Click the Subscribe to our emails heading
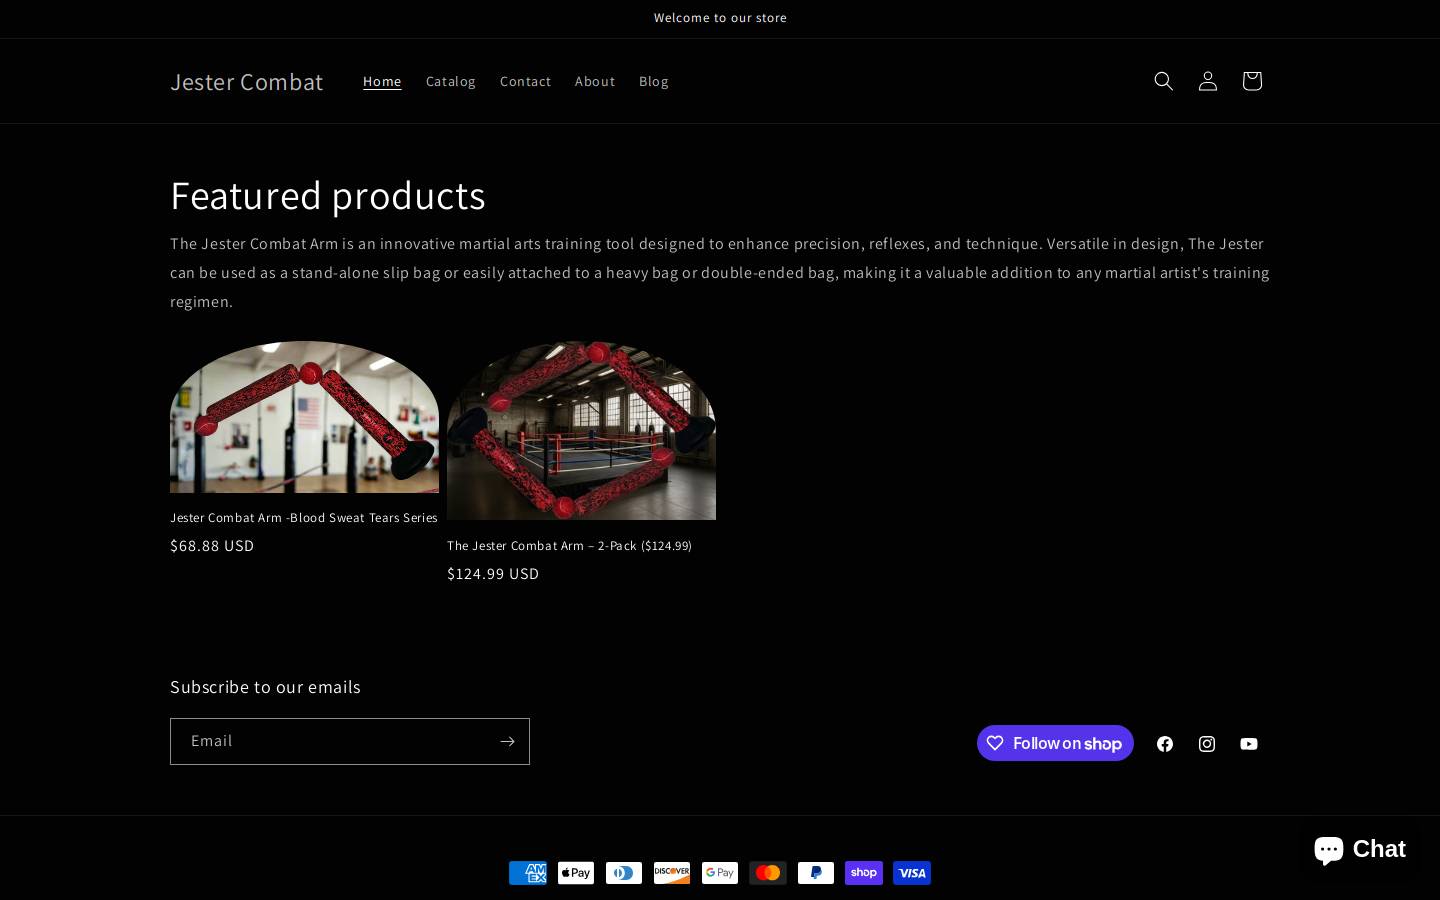The height and width of the screenshot is (900, 1440). point(265,686)
